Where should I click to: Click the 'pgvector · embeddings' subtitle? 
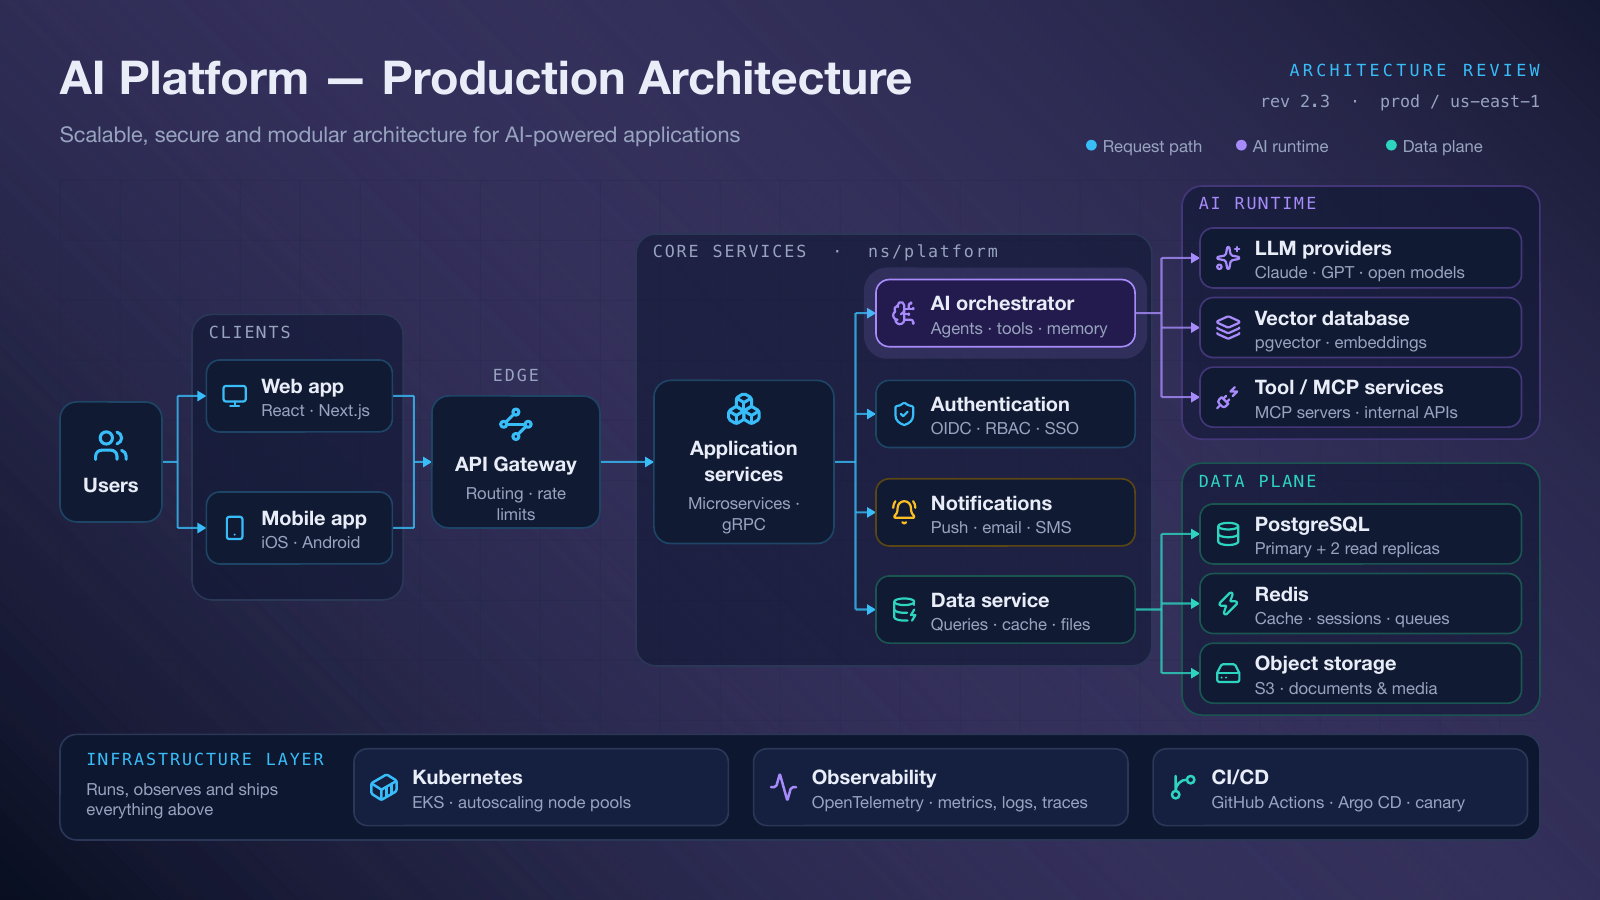(x=1341, y=342)
